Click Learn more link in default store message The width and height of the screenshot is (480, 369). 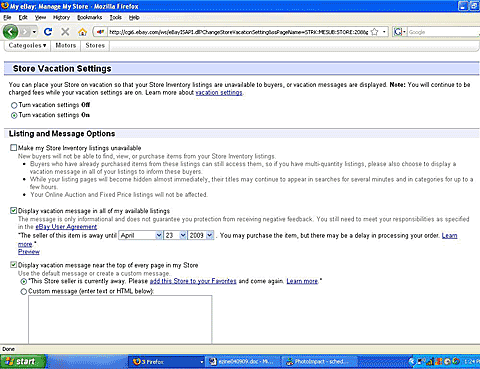pos(302,281)
